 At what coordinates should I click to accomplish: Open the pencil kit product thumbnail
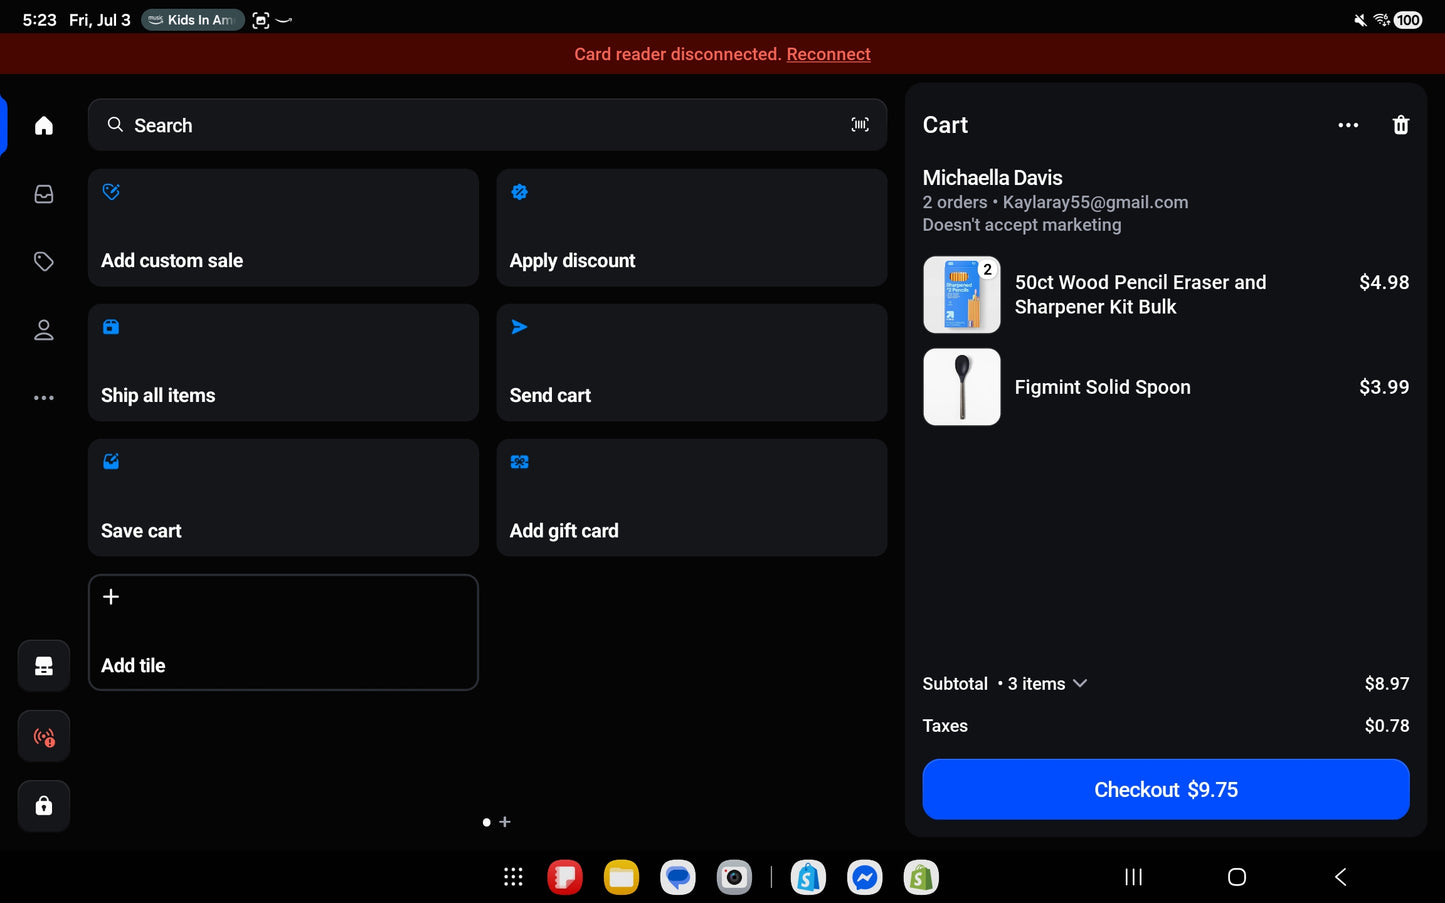(x=961, y=295)
